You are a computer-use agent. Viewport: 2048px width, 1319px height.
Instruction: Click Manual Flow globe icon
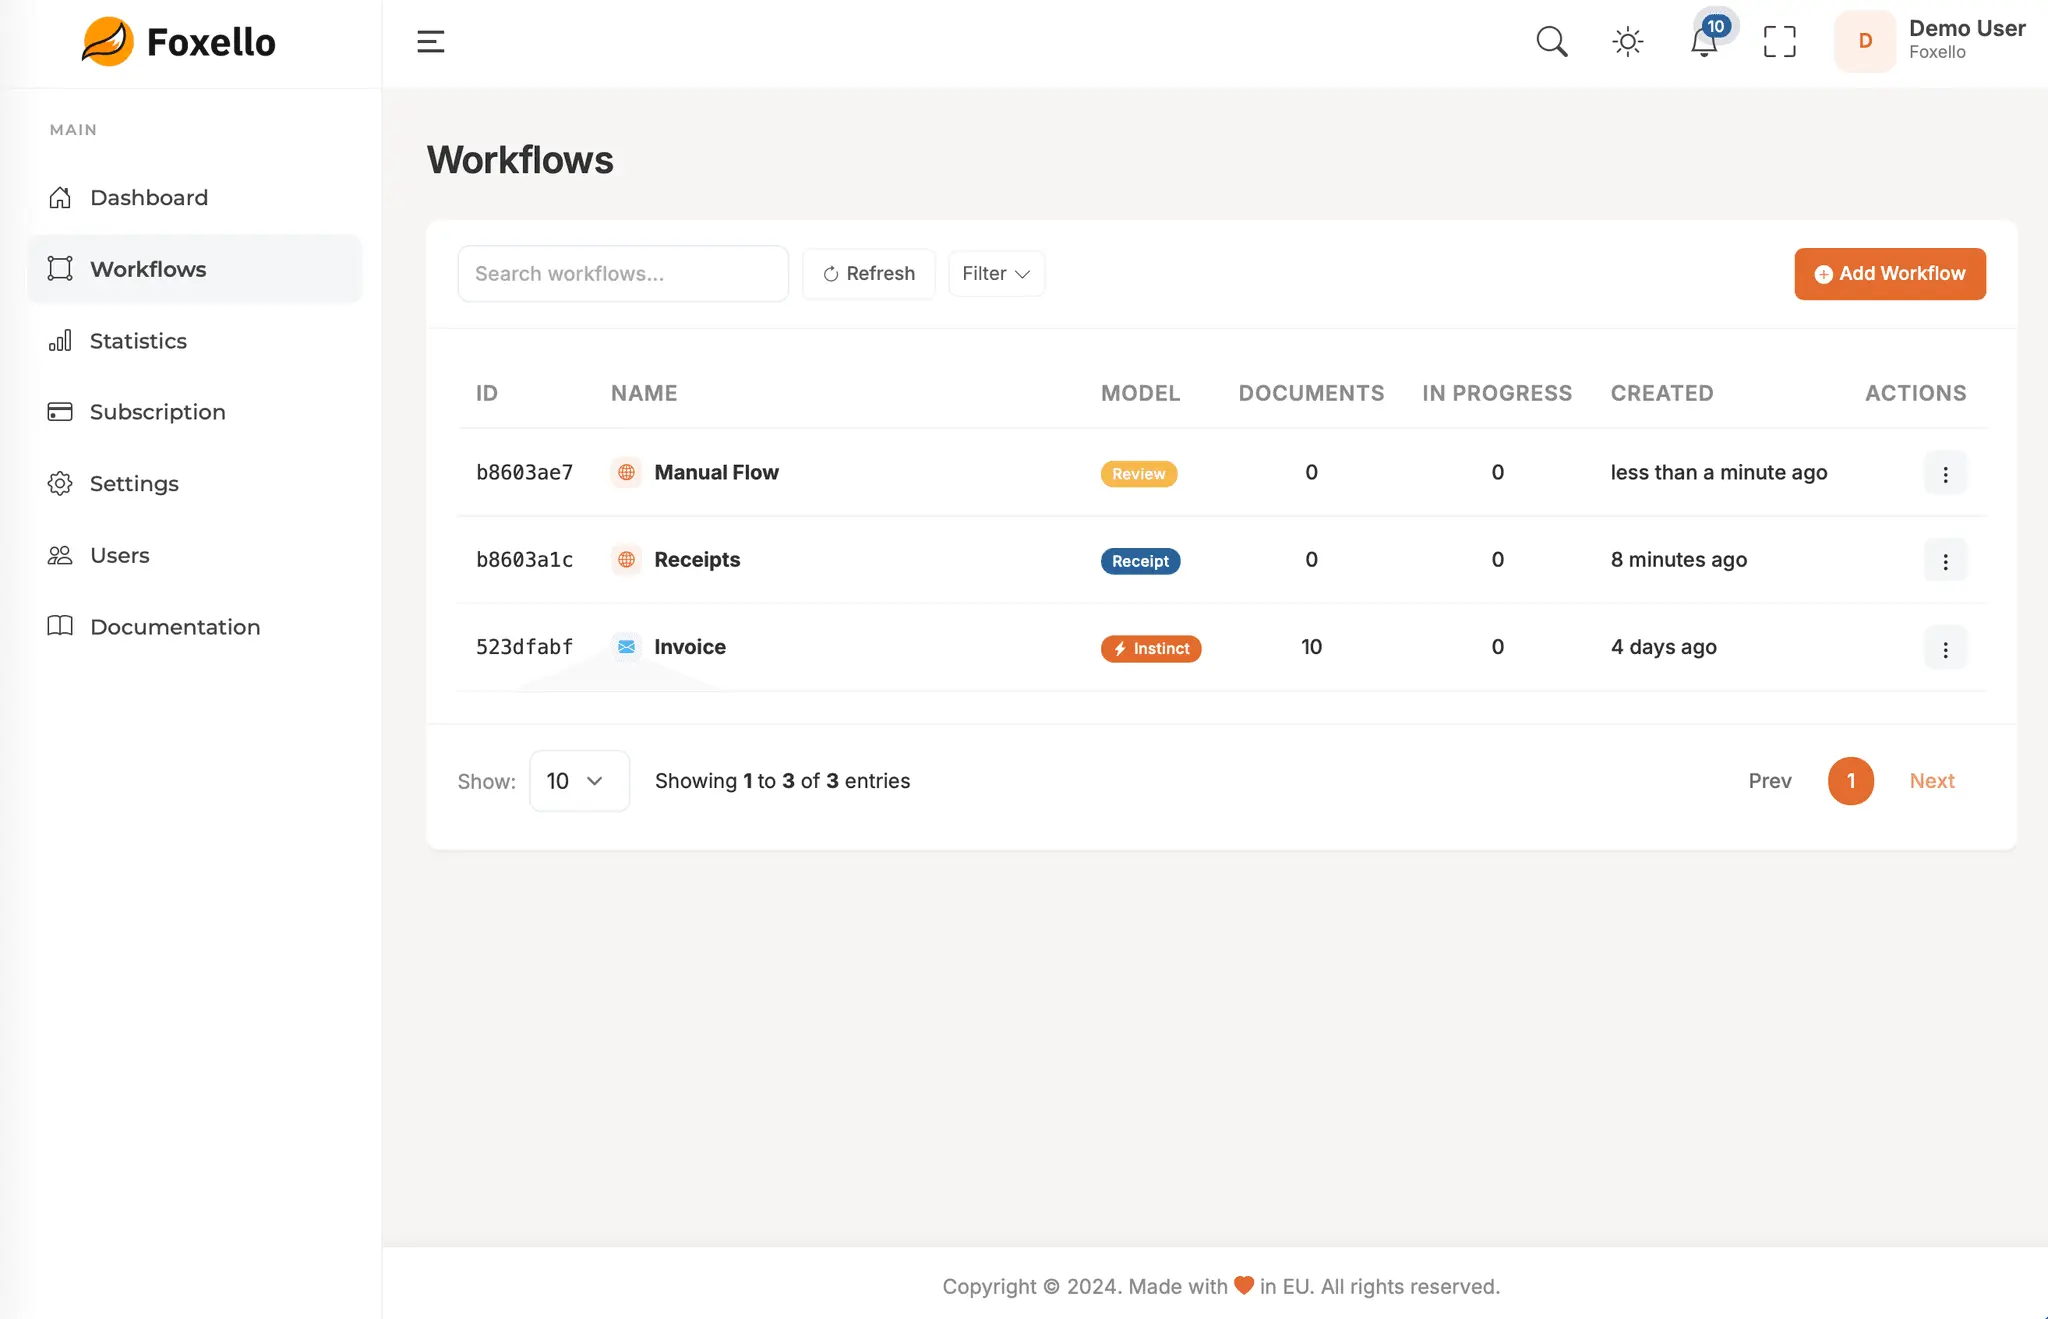click(x=626, y=472)
